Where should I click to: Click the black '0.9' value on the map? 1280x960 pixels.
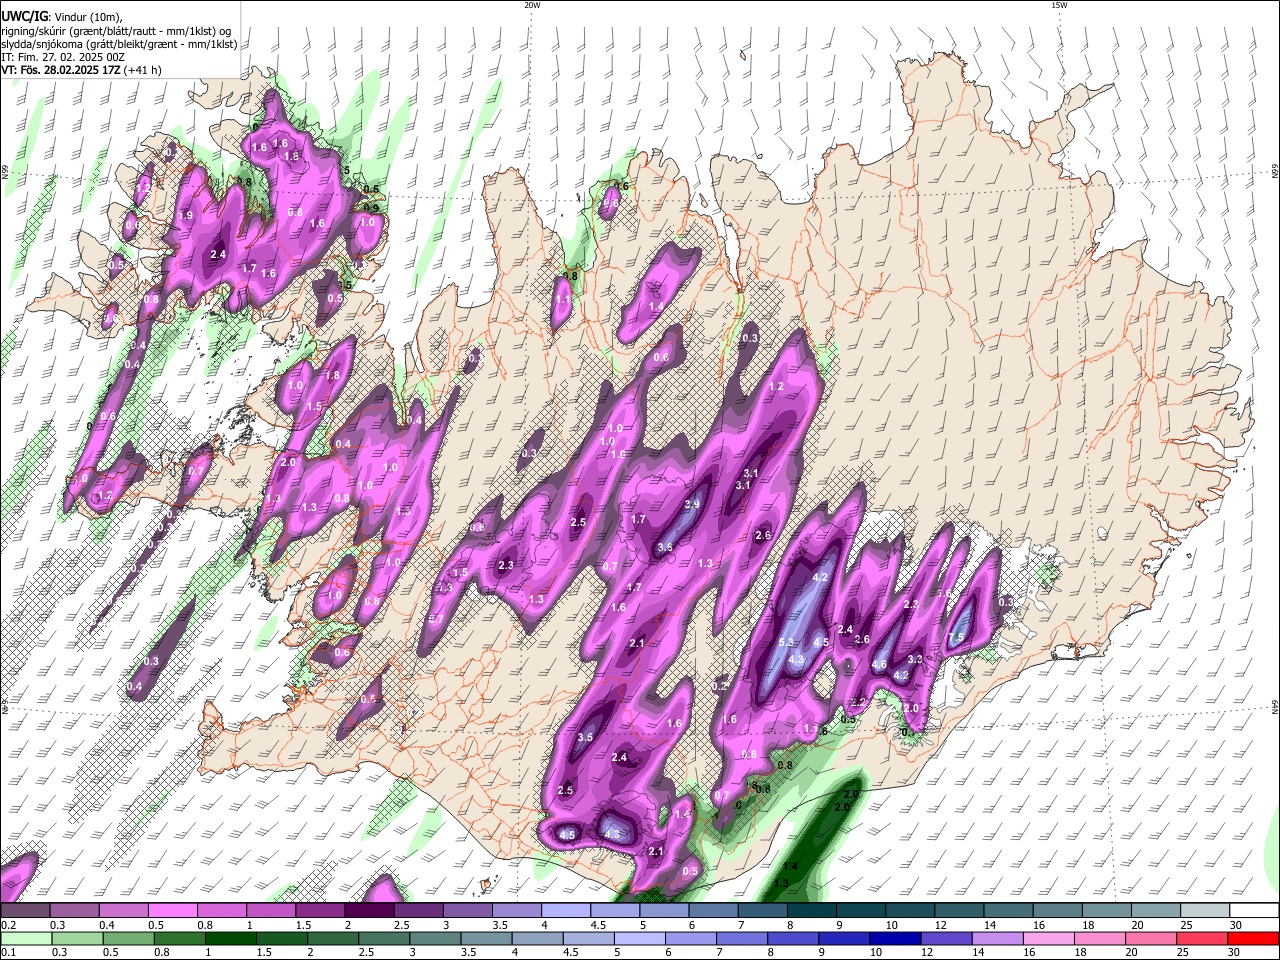[x=371, y=208]
